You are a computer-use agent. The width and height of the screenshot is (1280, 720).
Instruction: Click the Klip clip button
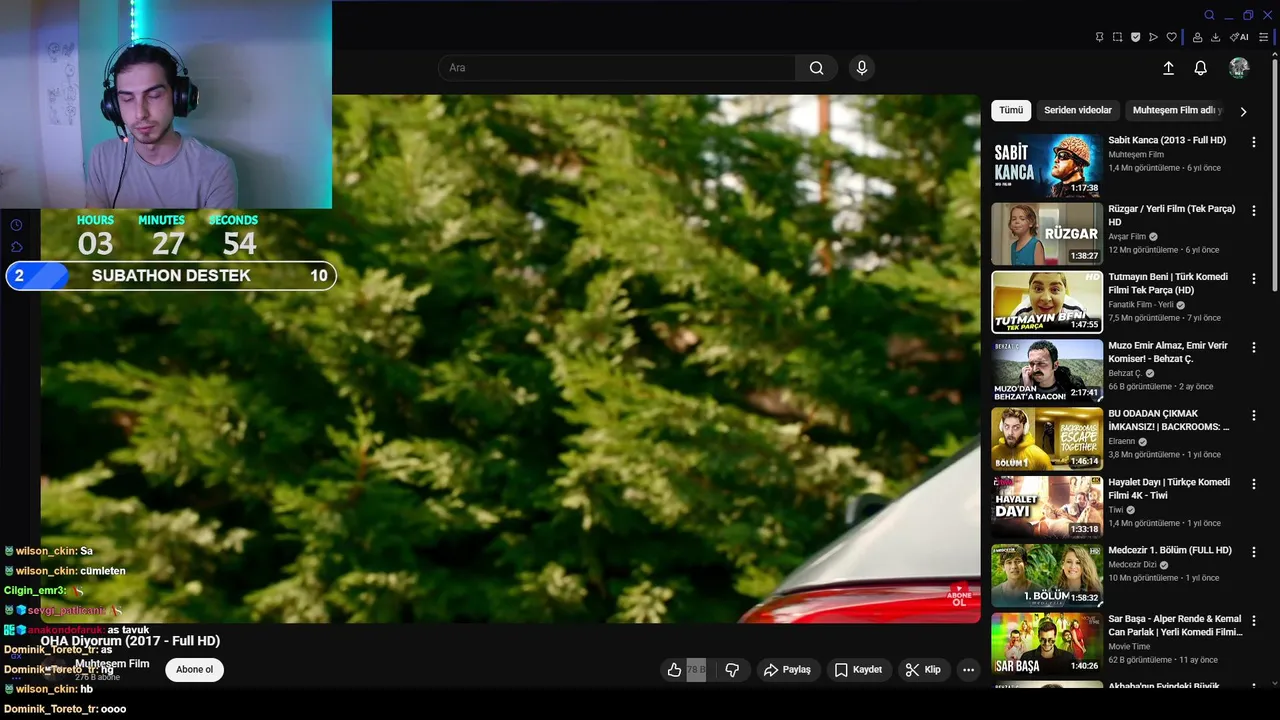(923, 670)
